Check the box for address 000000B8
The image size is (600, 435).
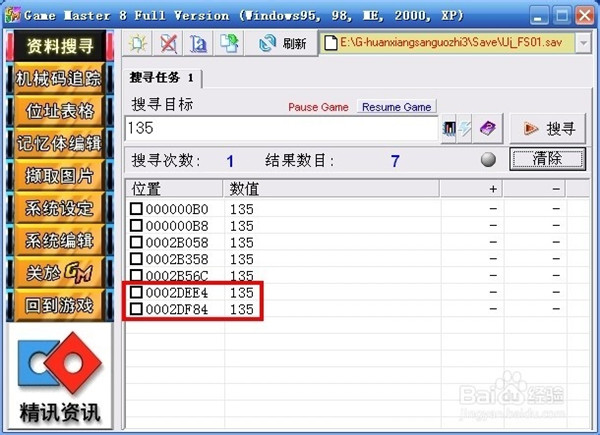[136, 225]
